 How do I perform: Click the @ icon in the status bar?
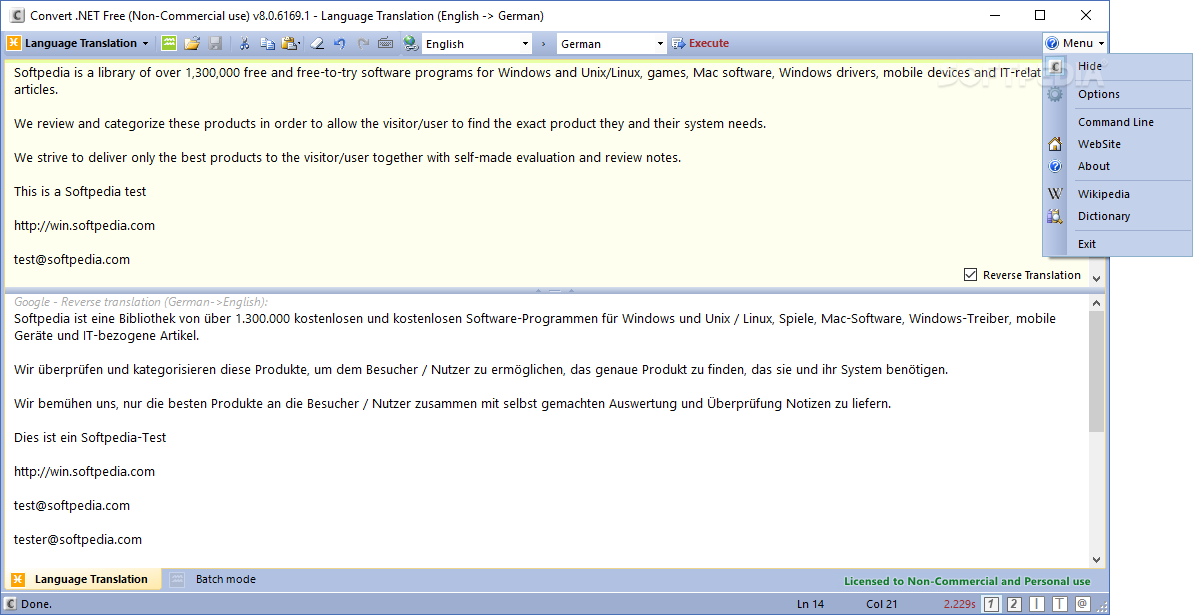pos(1083,604)
